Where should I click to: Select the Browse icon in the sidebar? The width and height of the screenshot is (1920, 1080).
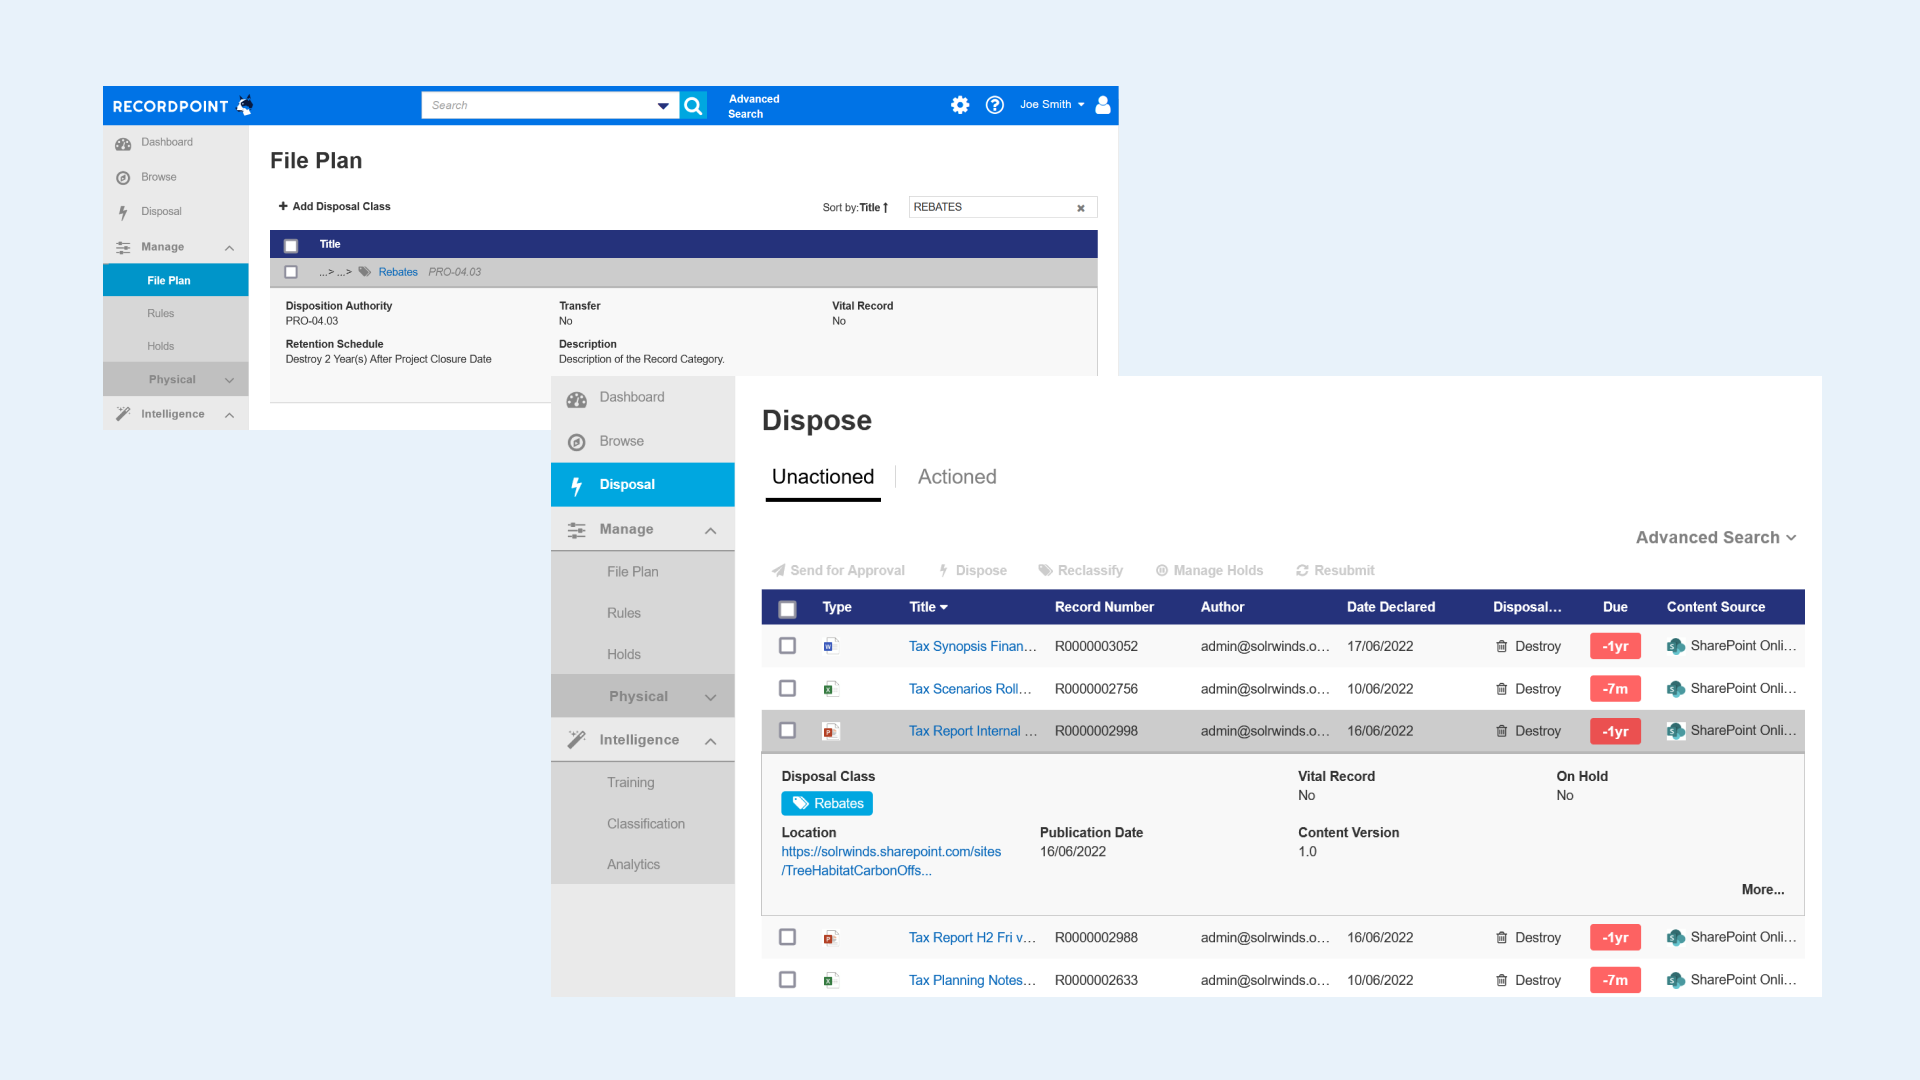577,441
